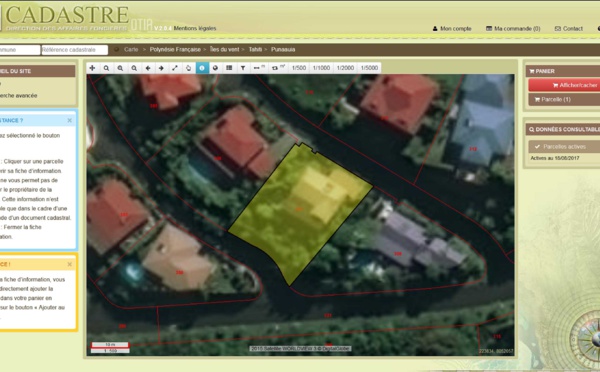
Task: Click the filter funnel icon
Action: click(243, 68)
